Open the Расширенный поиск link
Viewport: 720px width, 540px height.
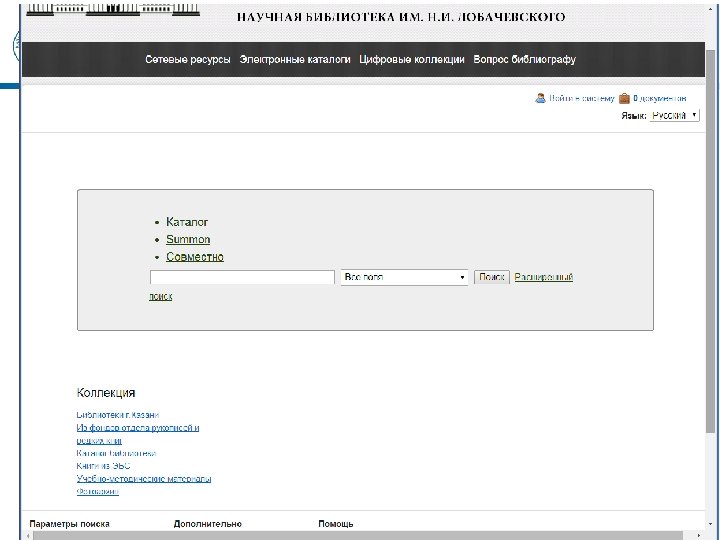coord(543,277)
